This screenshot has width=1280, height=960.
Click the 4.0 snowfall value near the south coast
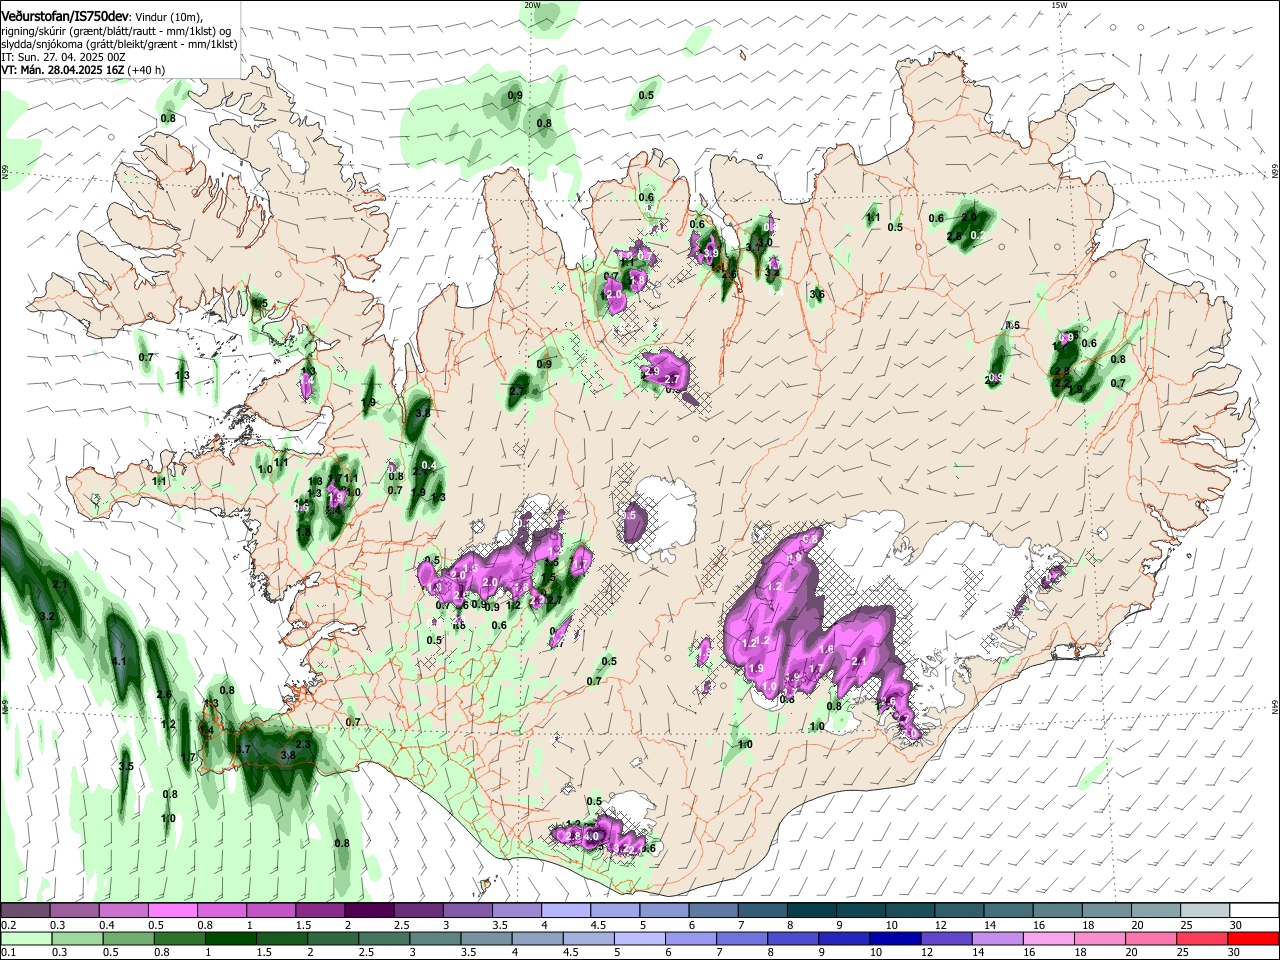tap(591, 836)
